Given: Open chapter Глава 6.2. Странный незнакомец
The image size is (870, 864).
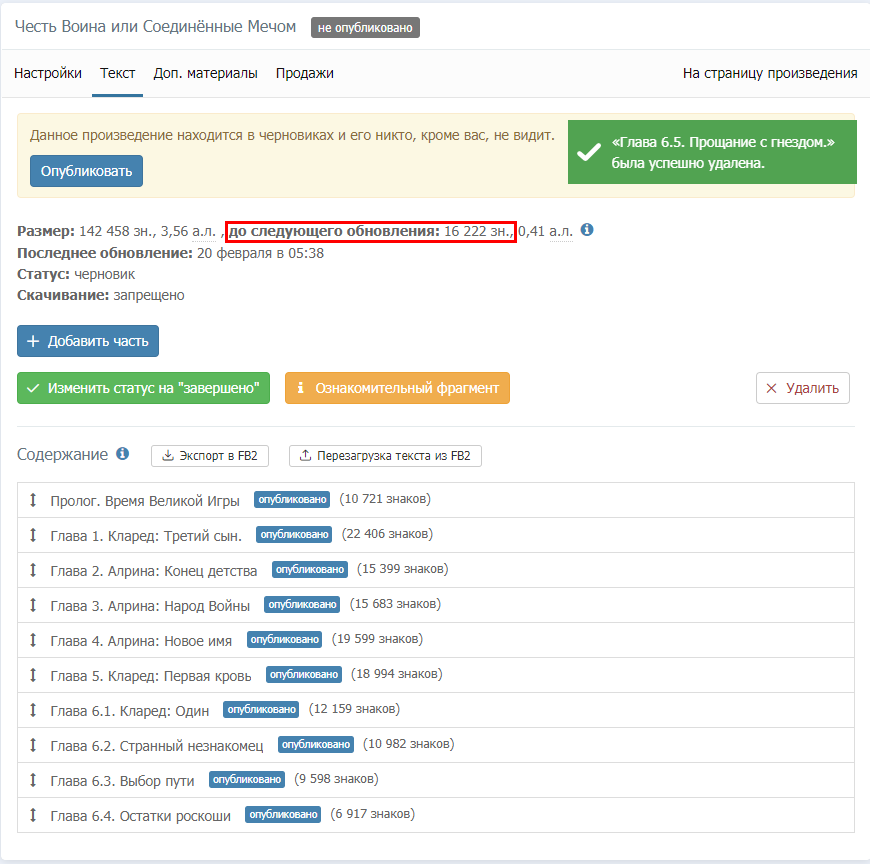Looking at the screenshot, I should coord(156,745).
